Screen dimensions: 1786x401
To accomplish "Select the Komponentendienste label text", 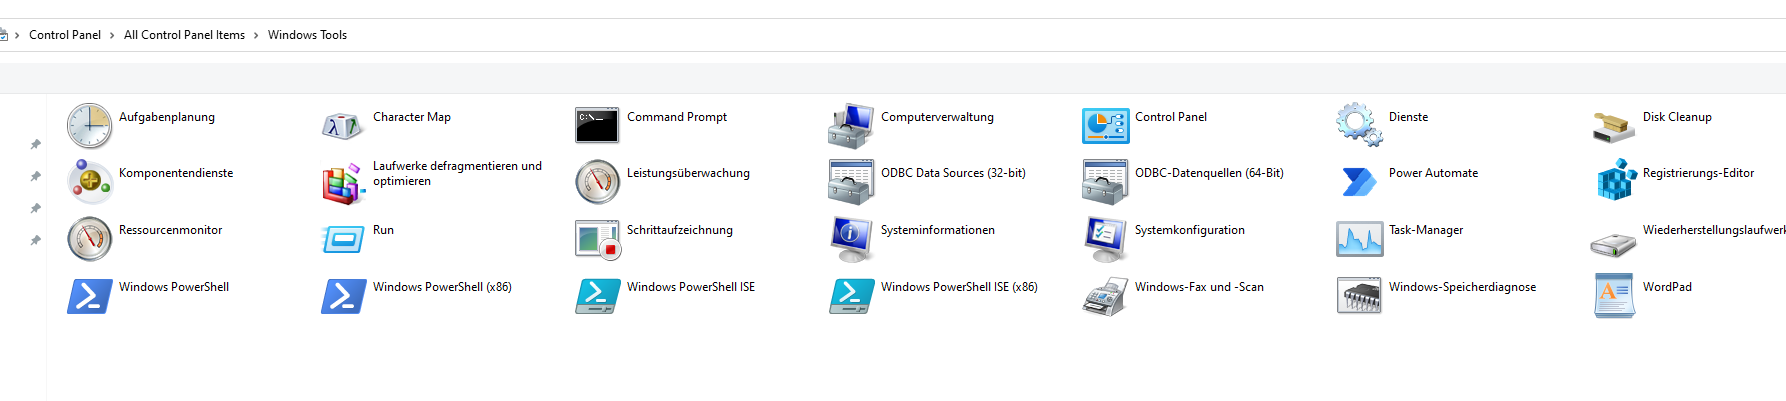I will [176, 173].
